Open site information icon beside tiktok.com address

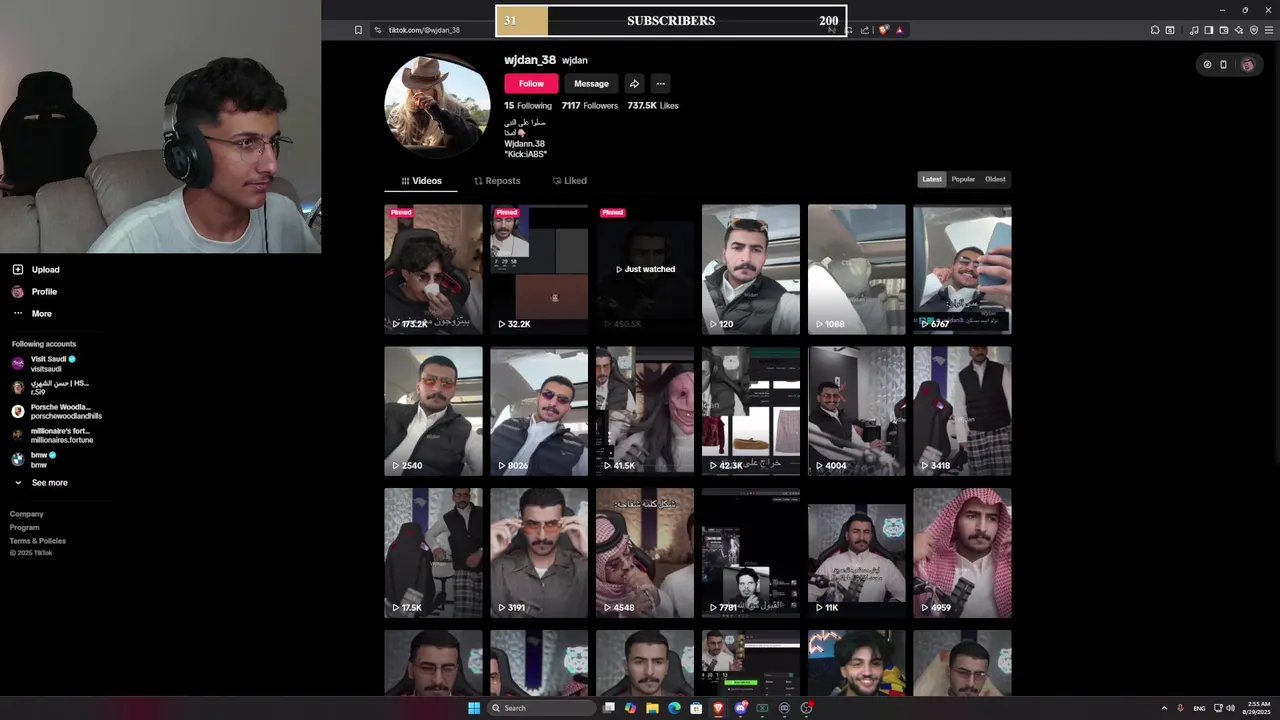[378, 30]
